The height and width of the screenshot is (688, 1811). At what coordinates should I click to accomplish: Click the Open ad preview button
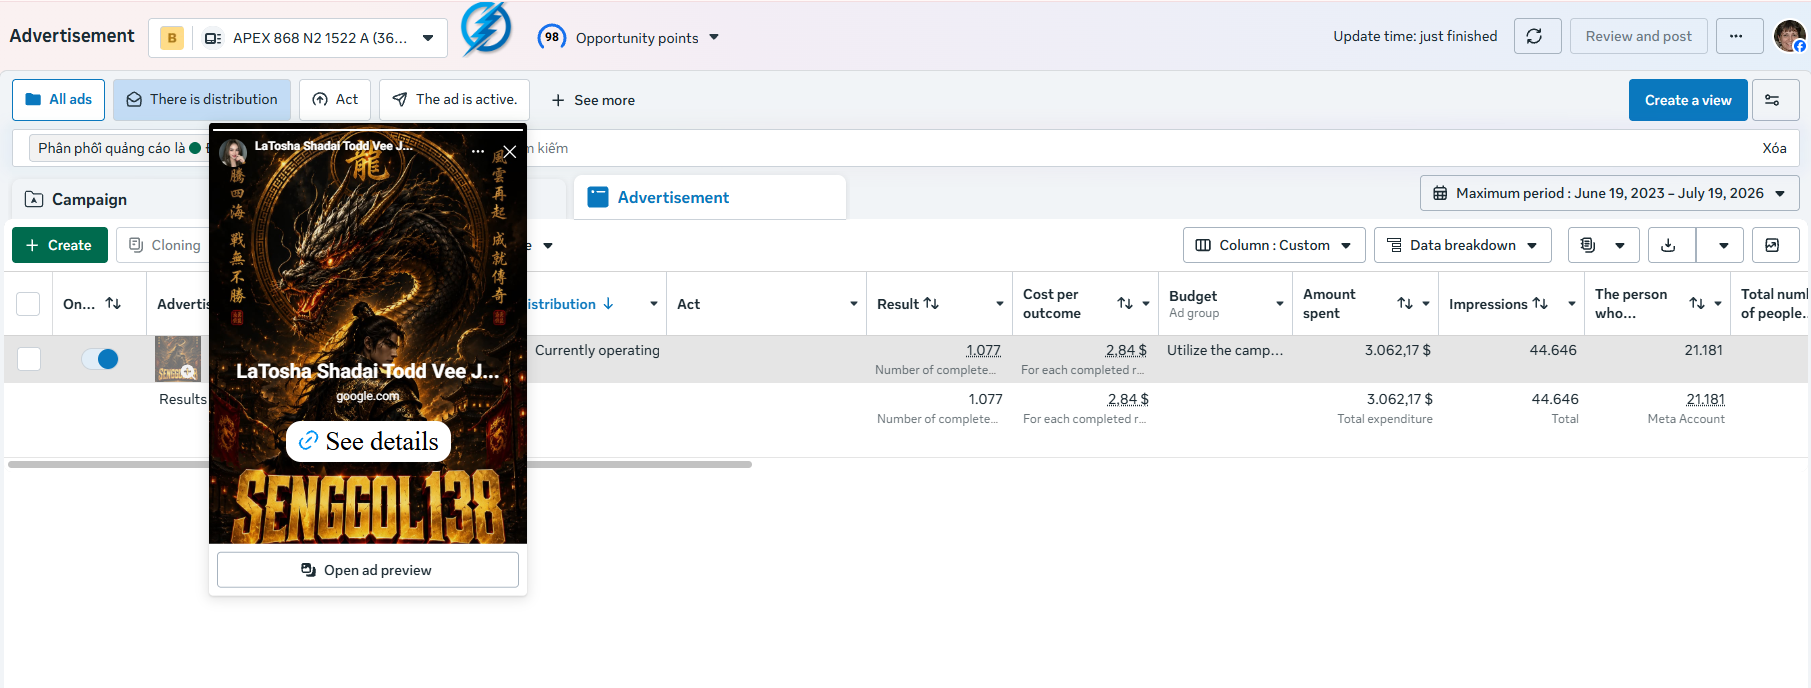367,570
